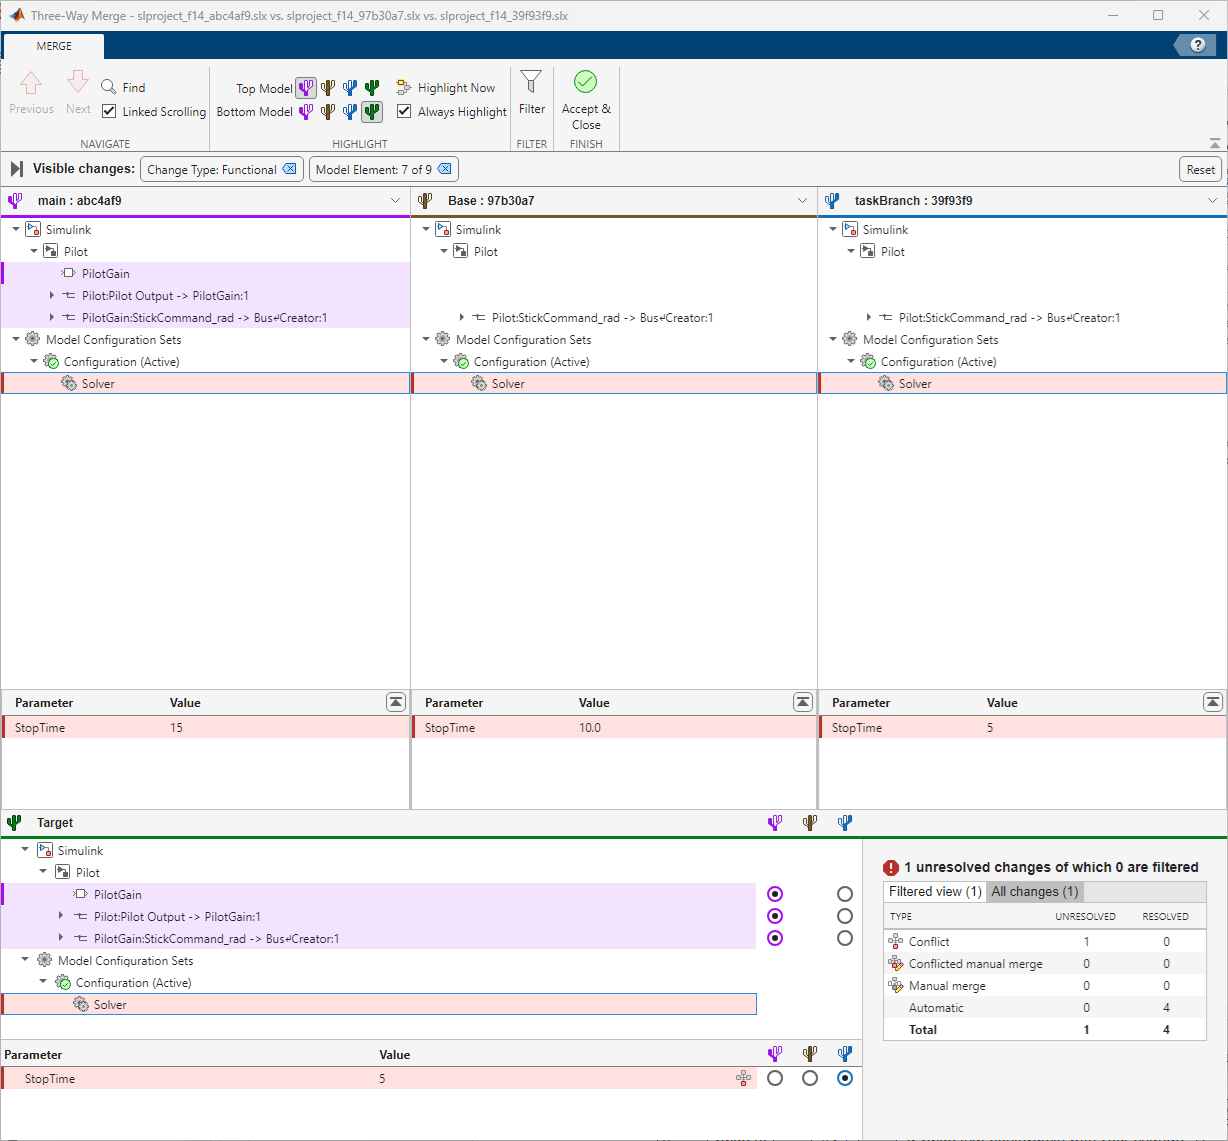Viewport: 1228px width, 1141px height.
Task: Click Accept & Close
Action: tap(586, 100)
